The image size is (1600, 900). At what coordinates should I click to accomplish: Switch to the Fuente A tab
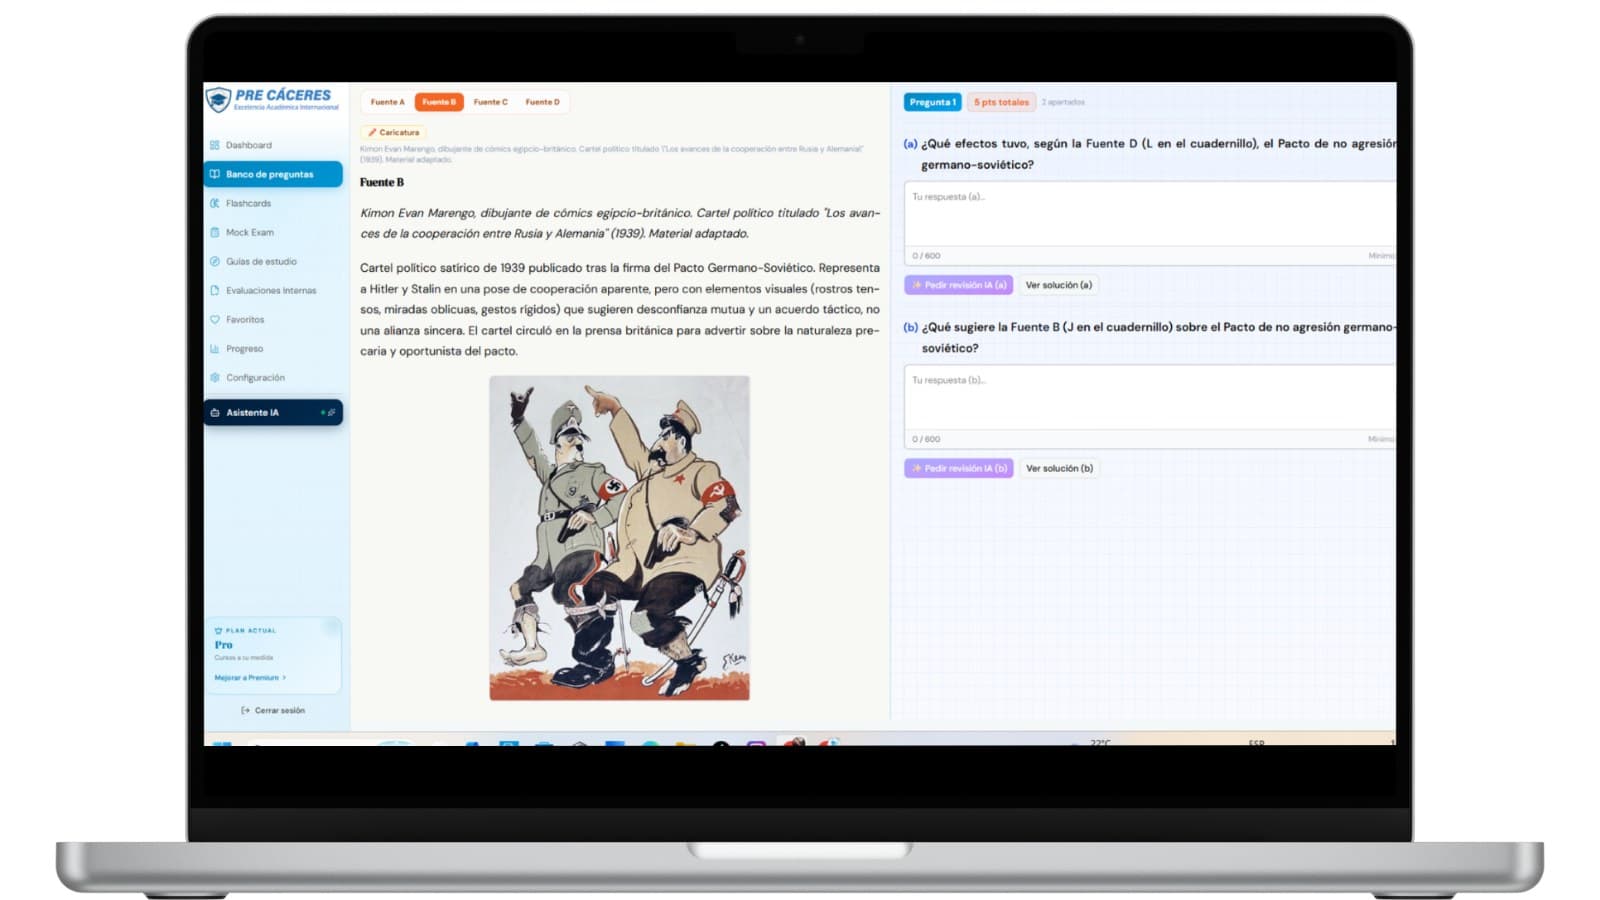click(x=388, y=102)
